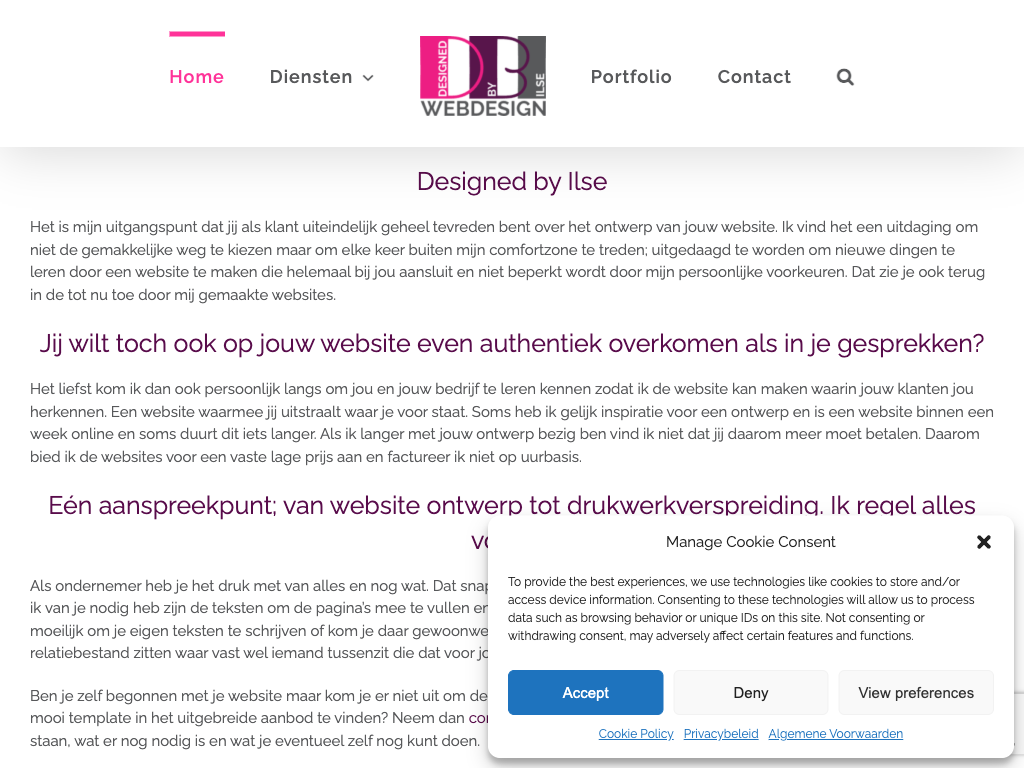The width and height of the screenshot is (1024, 768).
Task: Click the purple link after 'Neem dan'
Action: 478,718
